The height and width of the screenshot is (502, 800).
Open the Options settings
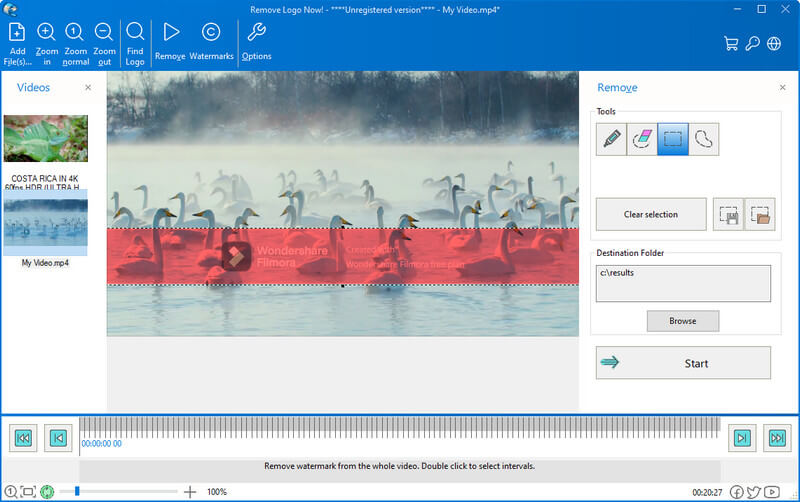pos(256,40)
